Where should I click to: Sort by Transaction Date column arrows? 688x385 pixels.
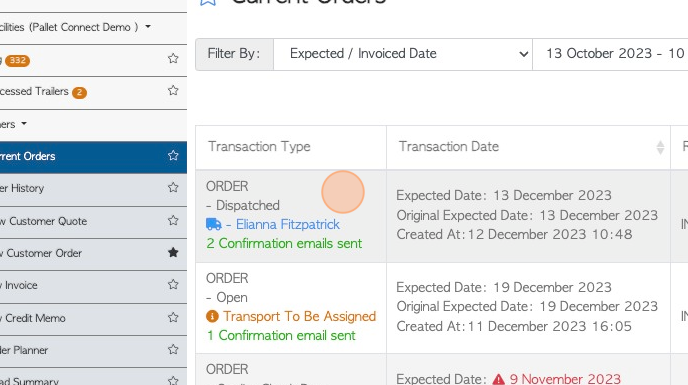click(660, 148)
